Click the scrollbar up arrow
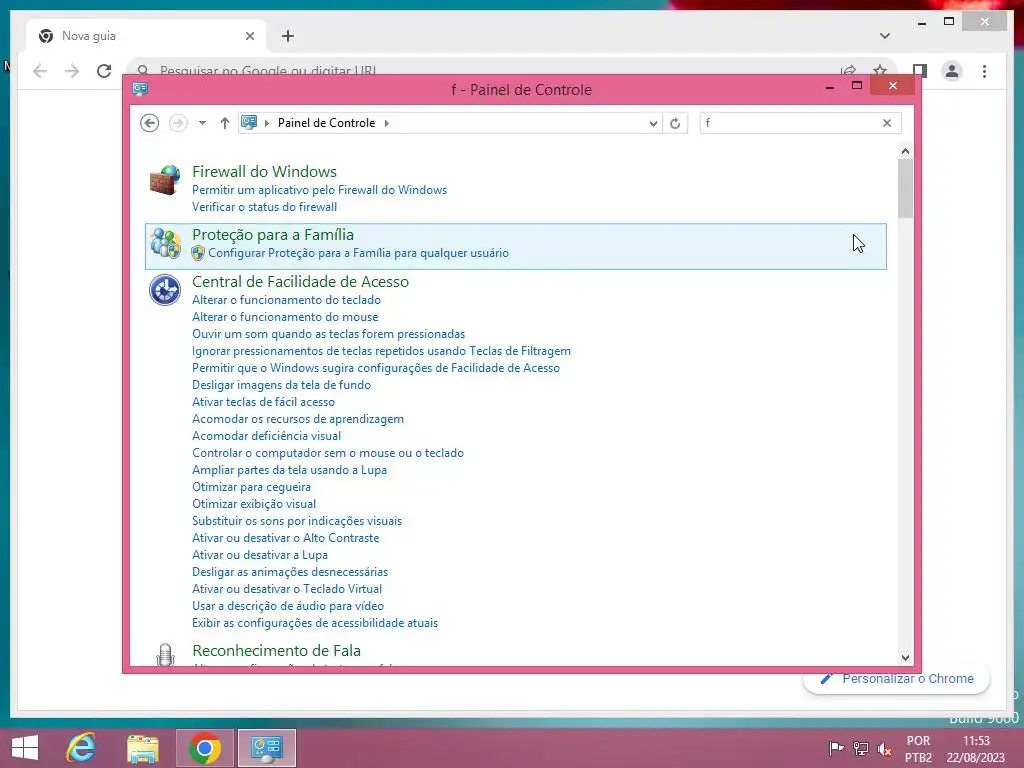The width and height of the screenshot is (1024, 768). click(904, 152)
